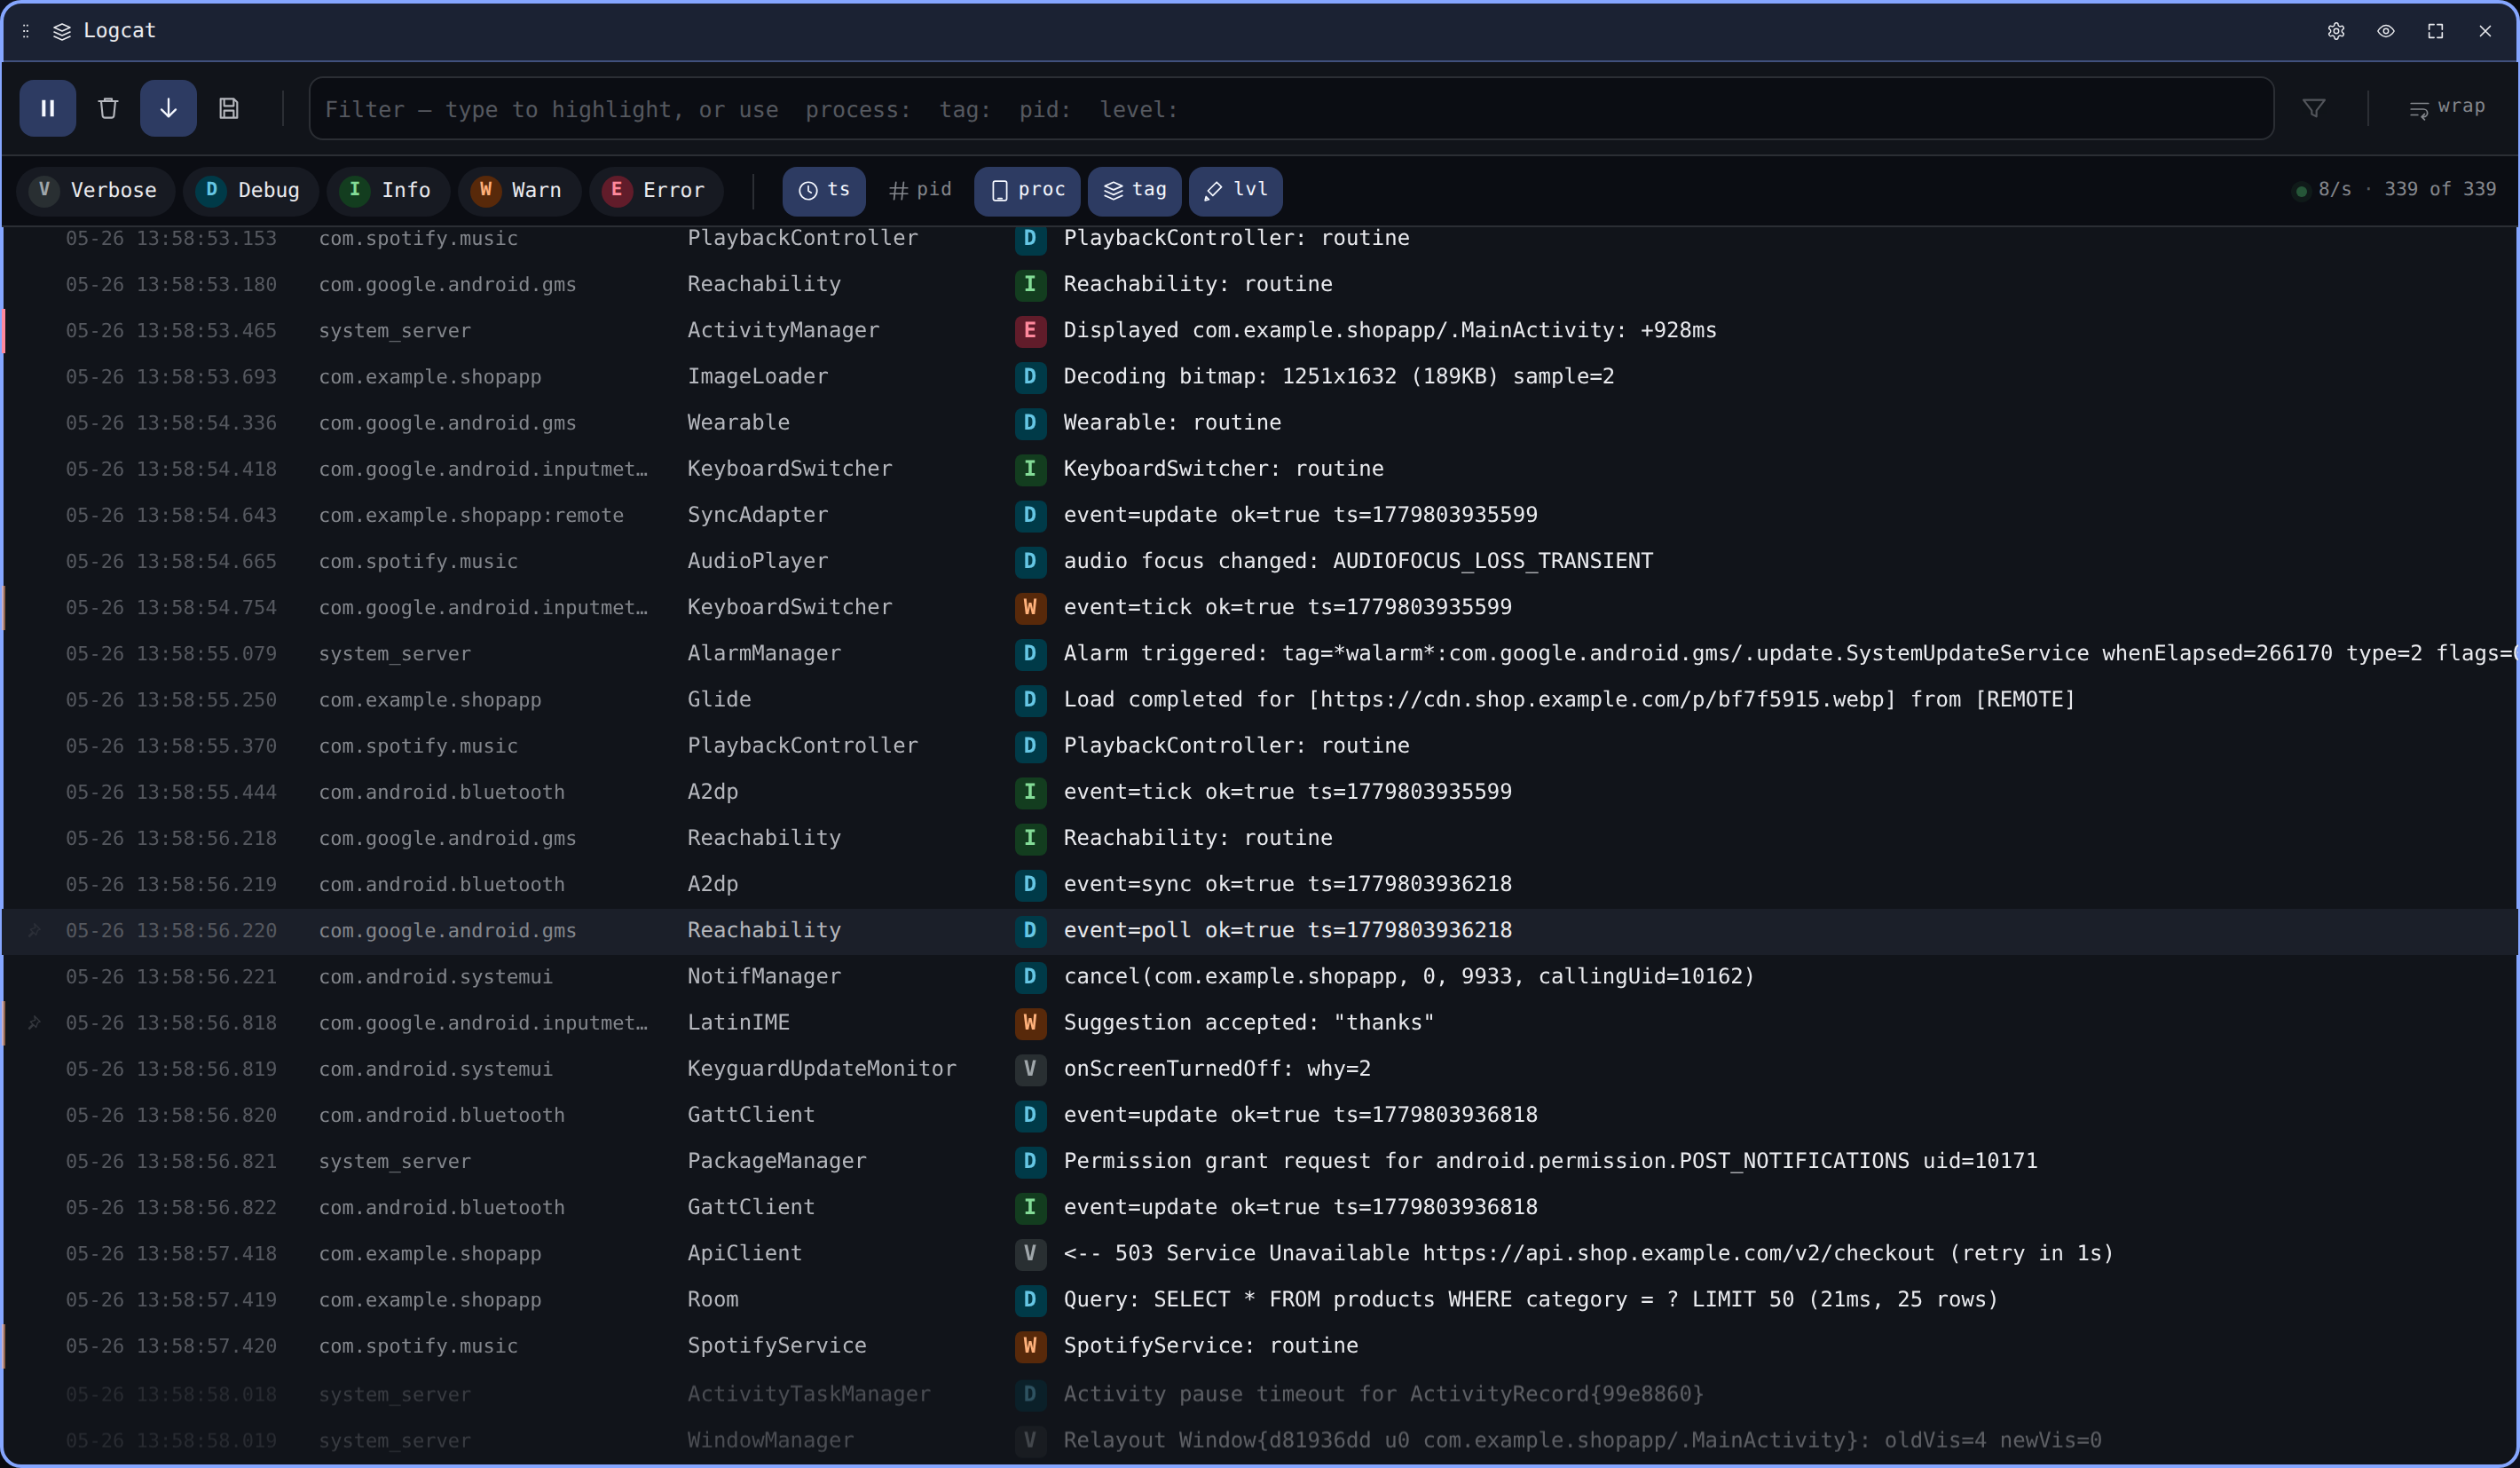Viewport: 2520px width, 1468px height.
Task: Click the 339 of 339 counter
Action: (x=2440, y=189)
